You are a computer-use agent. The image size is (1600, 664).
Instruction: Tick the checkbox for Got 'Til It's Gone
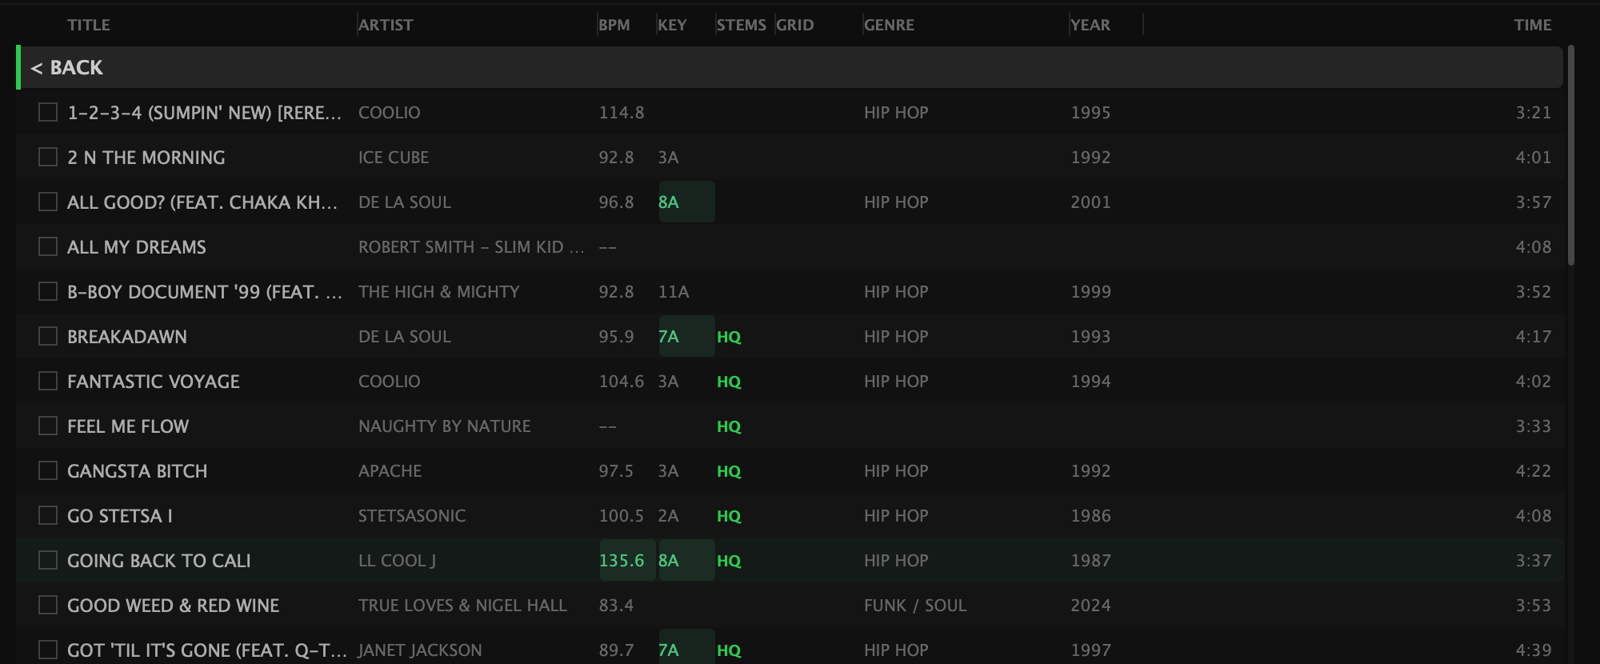point(48,650)
